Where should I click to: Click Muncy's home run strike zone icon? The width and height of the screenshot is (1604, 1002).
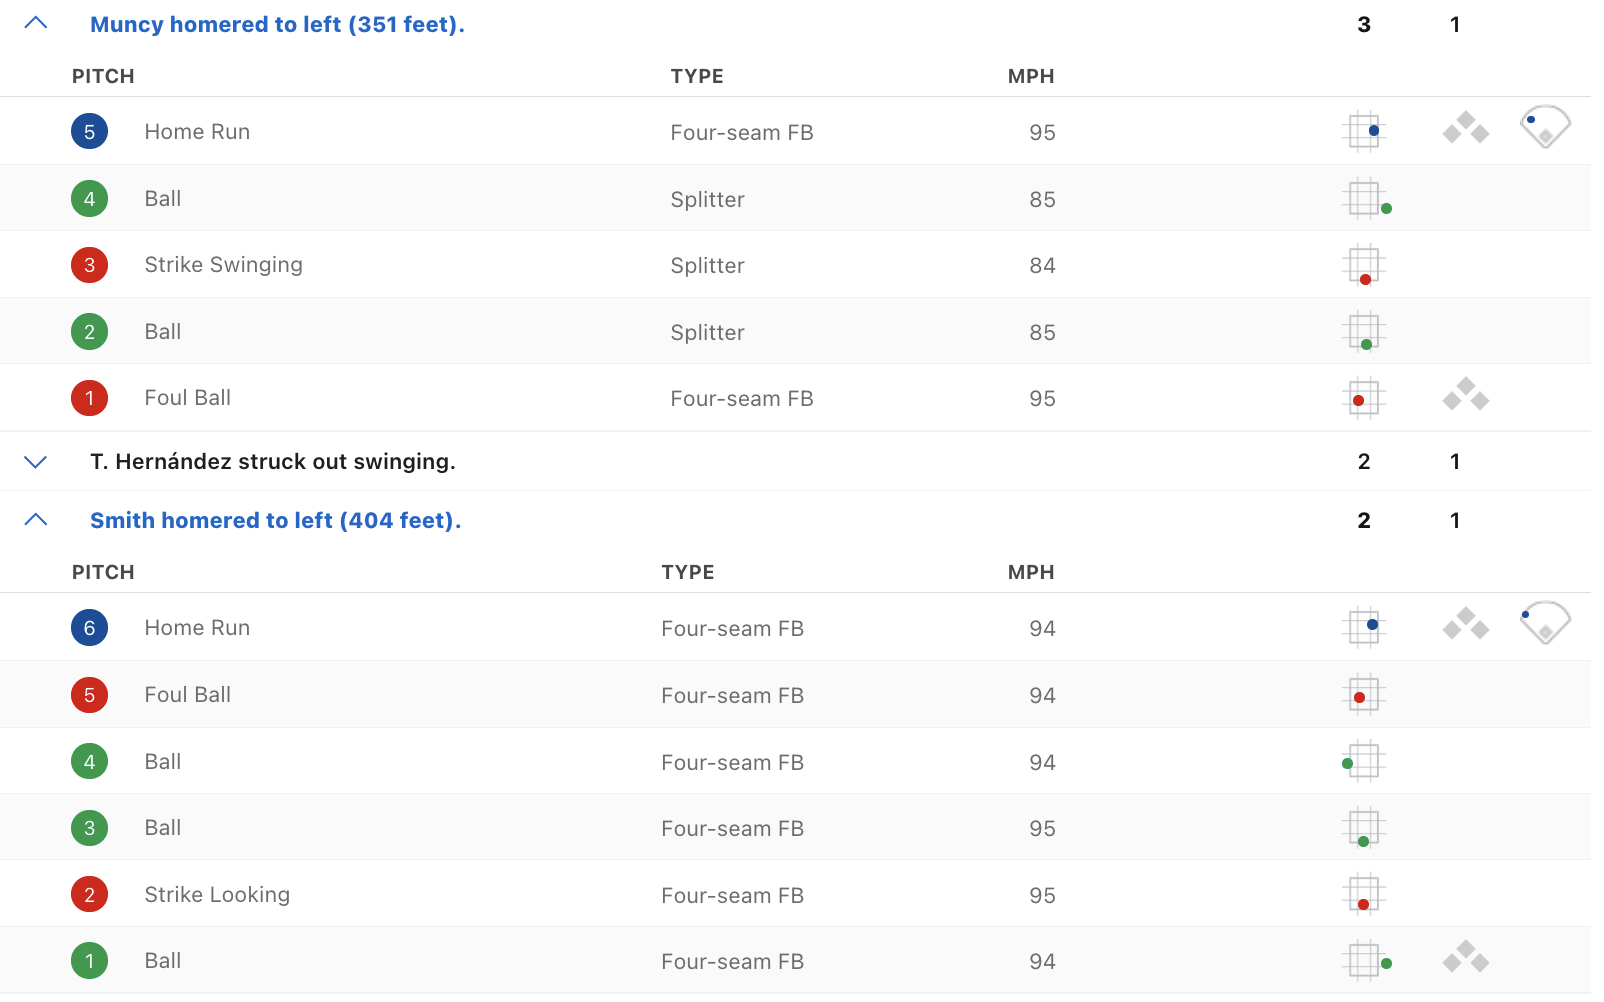click(1364, 131)
